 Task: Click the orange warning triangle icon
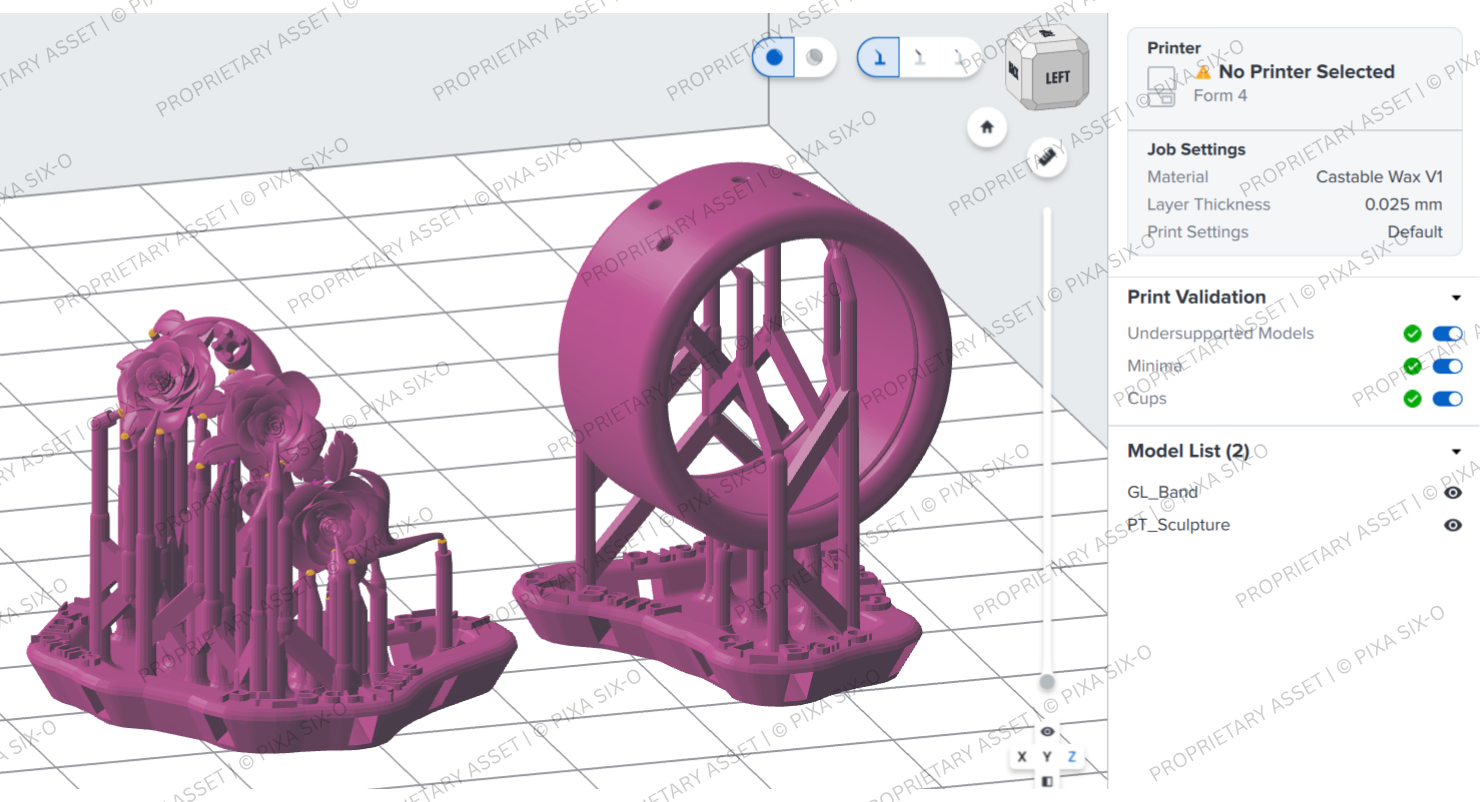[x=1203, y=72]
